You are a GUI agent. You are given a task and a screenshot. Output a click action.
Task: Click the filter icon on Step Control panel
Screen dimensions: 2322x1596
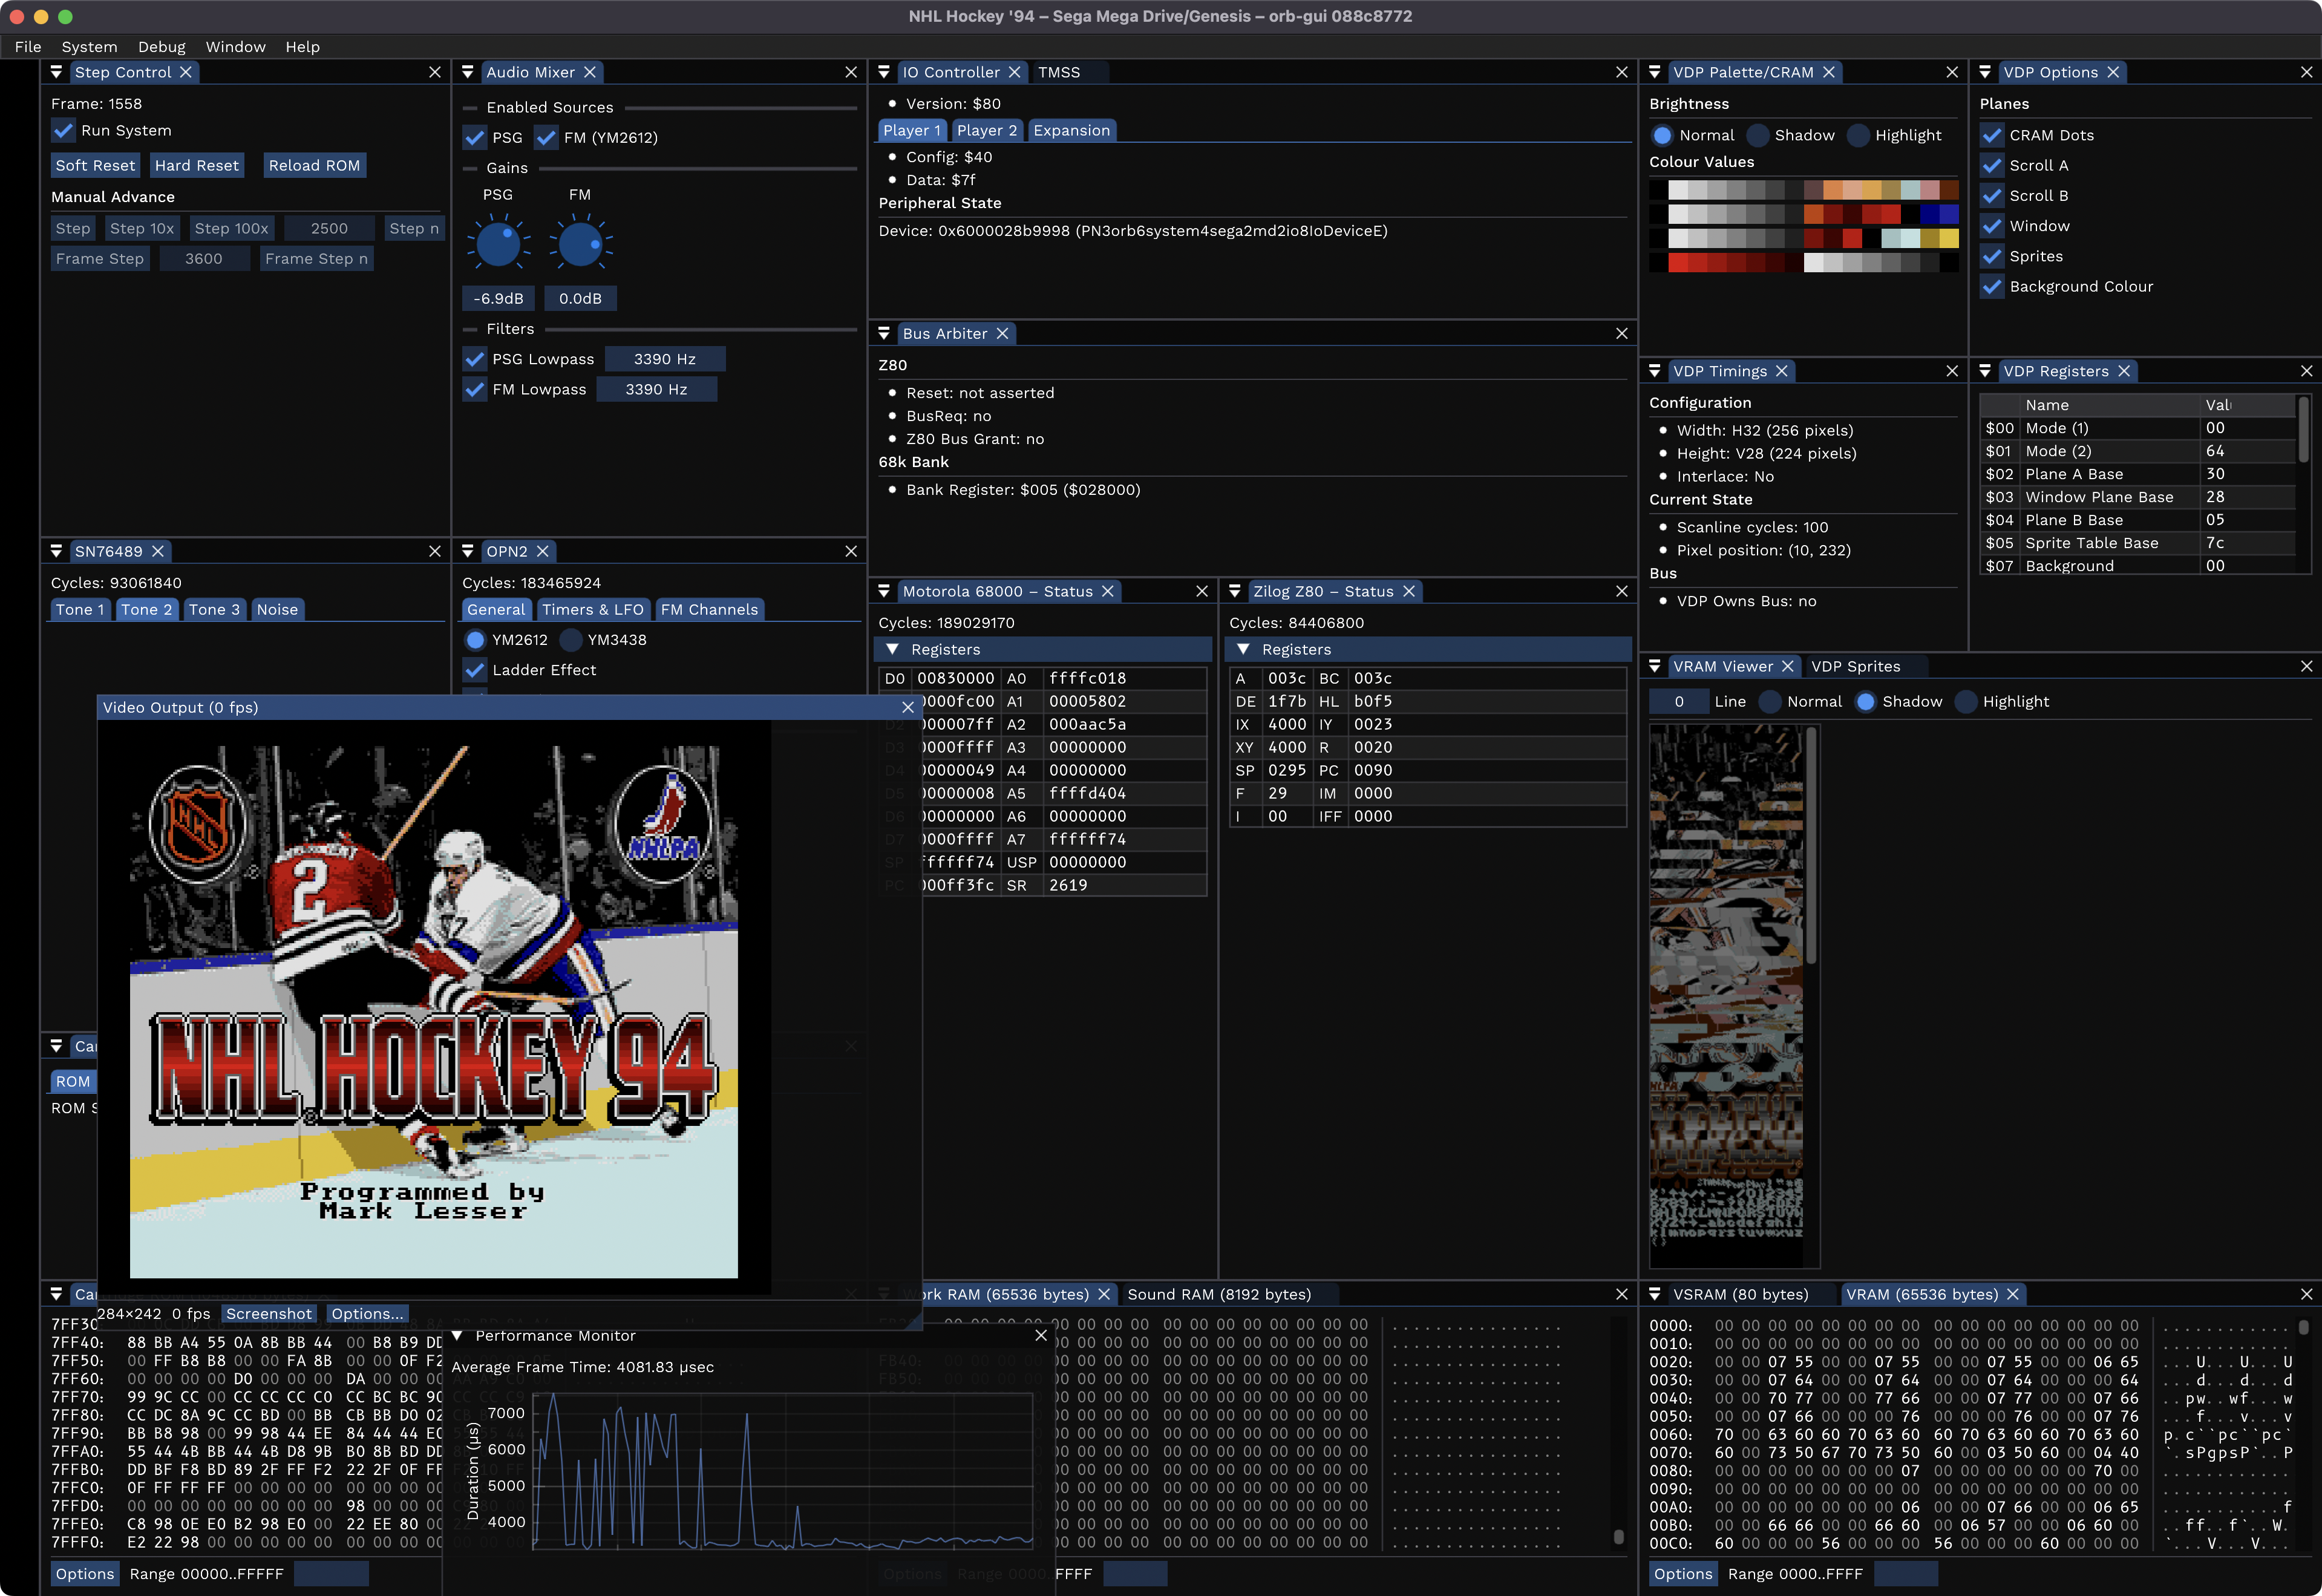pyautogui.click(x=57, y=72)
